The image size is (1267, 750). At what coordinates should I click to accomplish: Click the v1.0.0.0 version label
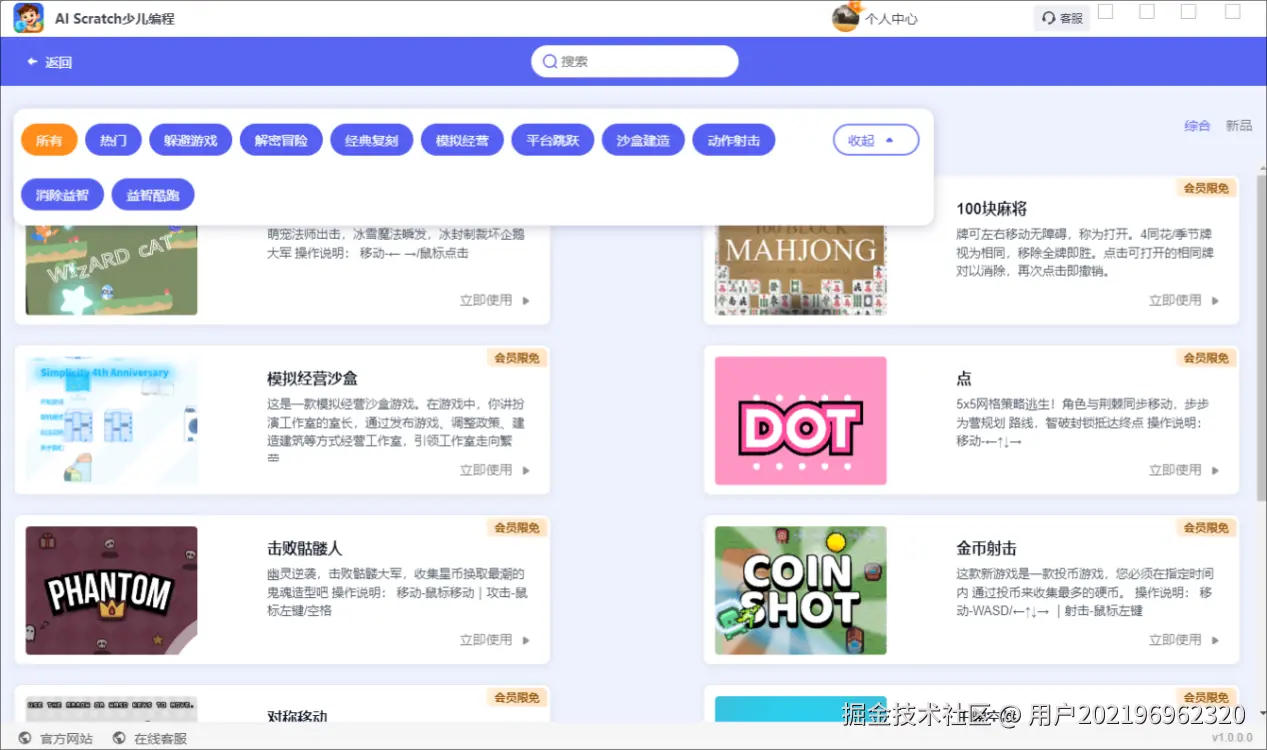[x=1232, y=738]
